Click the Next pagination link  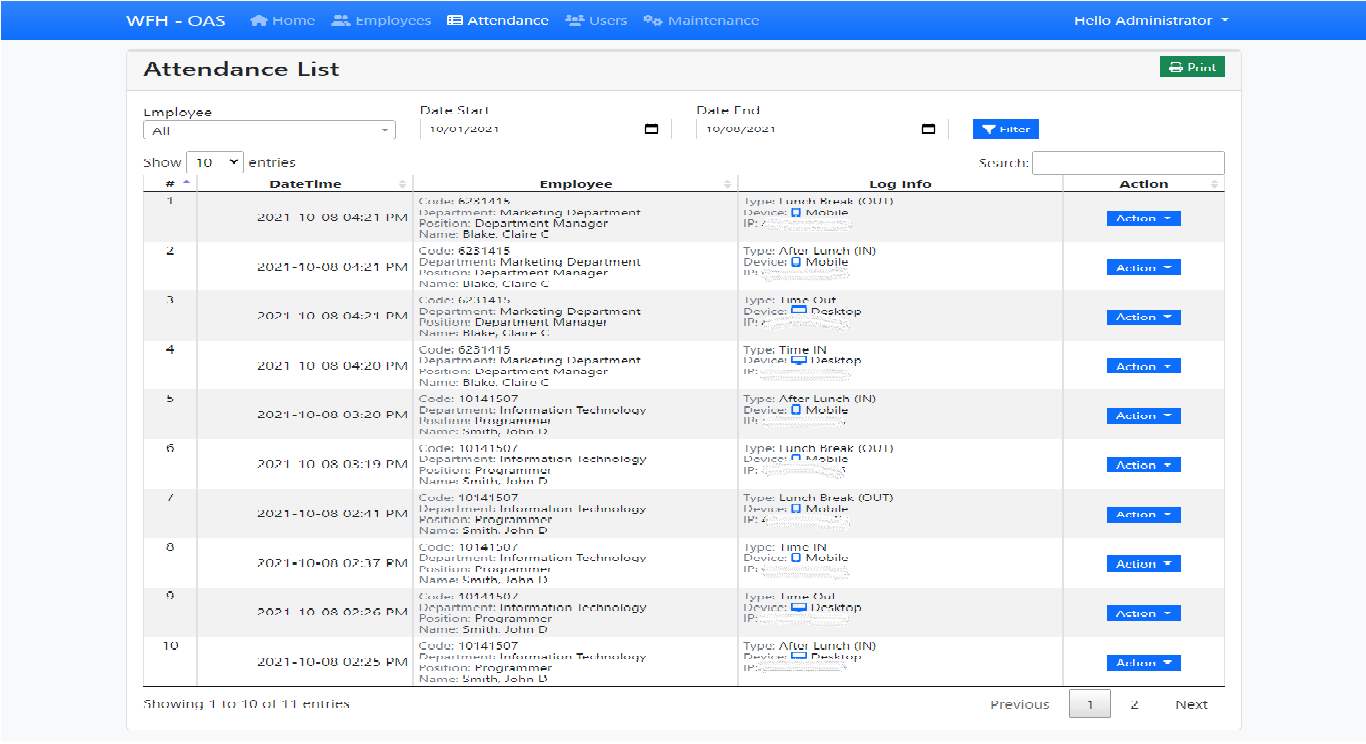(1191, 705)
